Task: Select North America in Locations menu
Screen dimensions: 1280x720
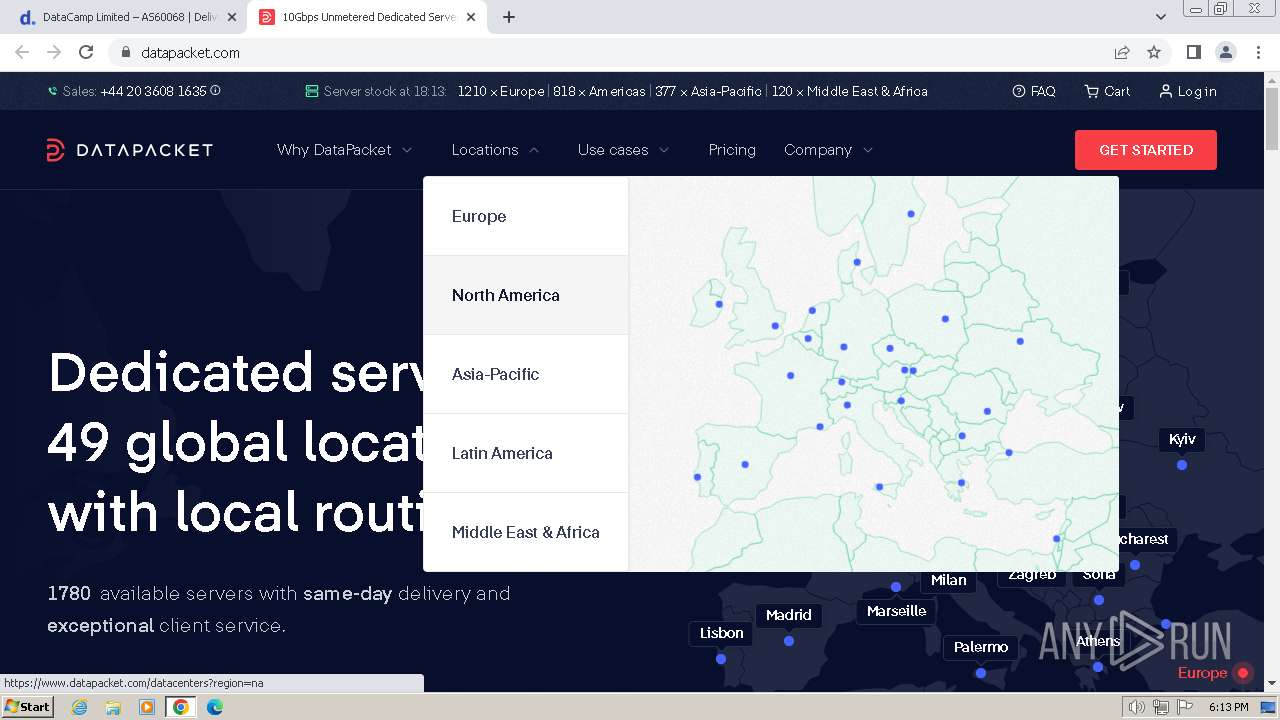Action: (x=526, y=295)
